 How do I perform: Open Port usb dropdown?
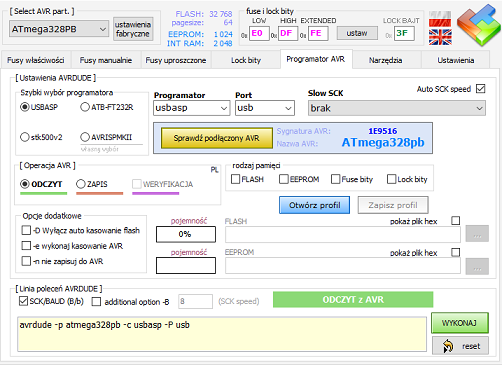pos(265,108)
